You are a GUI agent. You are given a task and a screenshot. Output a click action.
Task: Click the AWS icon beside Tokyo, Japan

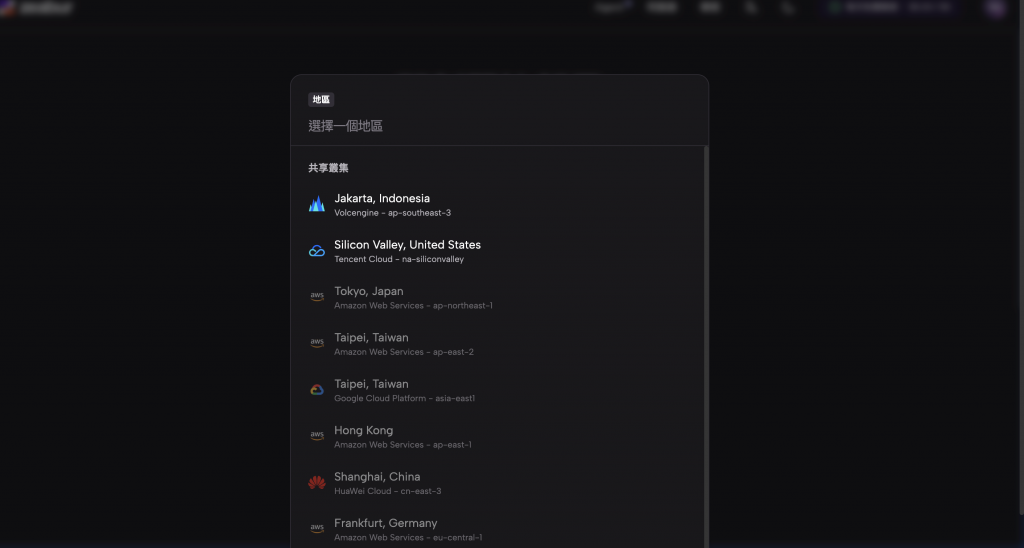[317, 297]
